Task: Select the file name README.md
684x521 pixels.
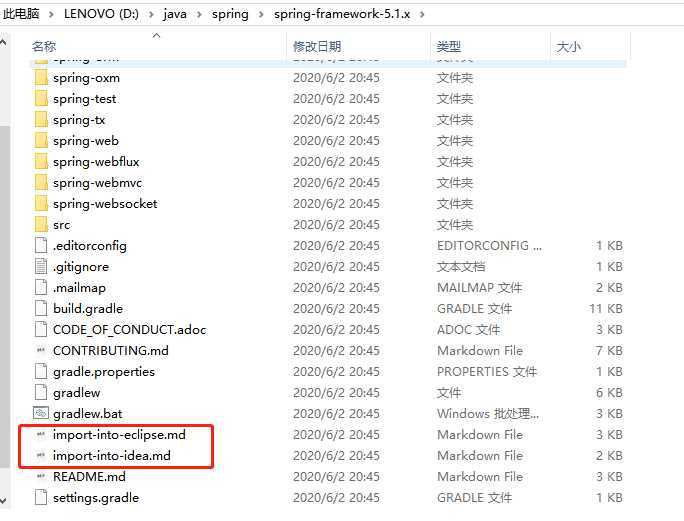Action: pyautogui.click(x=89, y=476)
